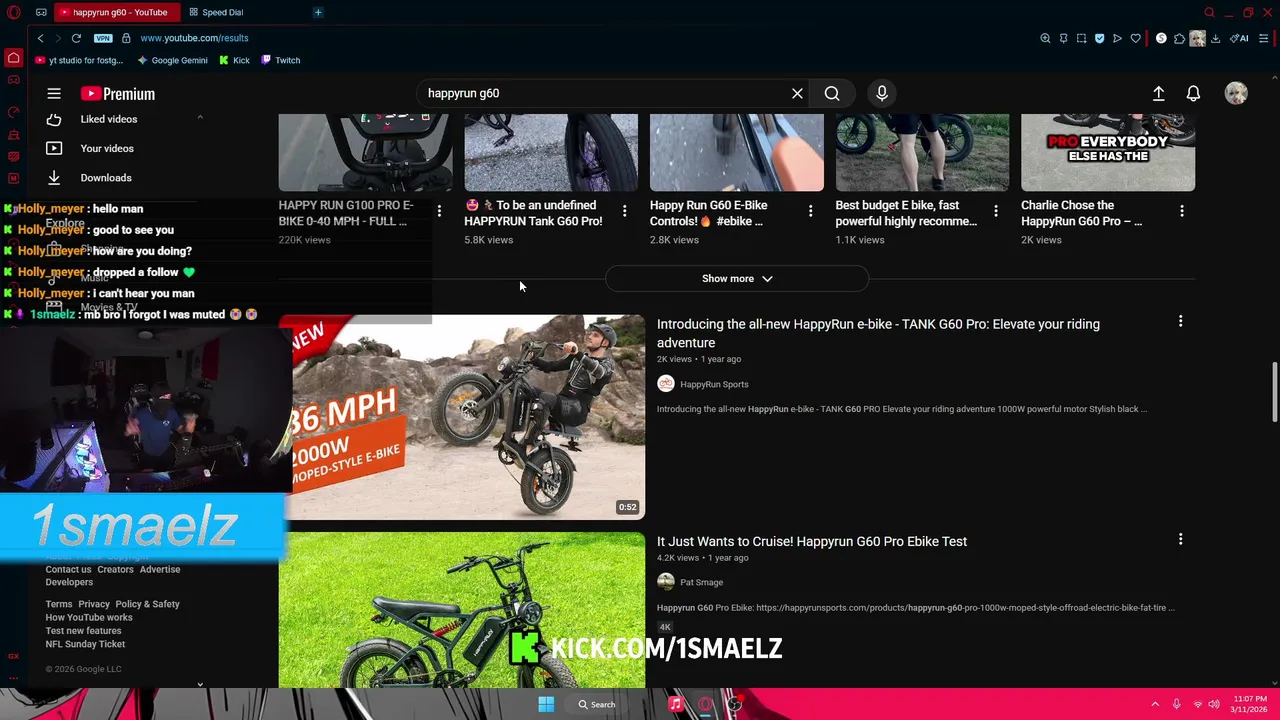The height and width of the screenshot is (720, 1280).
Task: Click the taskbar Search box
Action: coord(597,704)
